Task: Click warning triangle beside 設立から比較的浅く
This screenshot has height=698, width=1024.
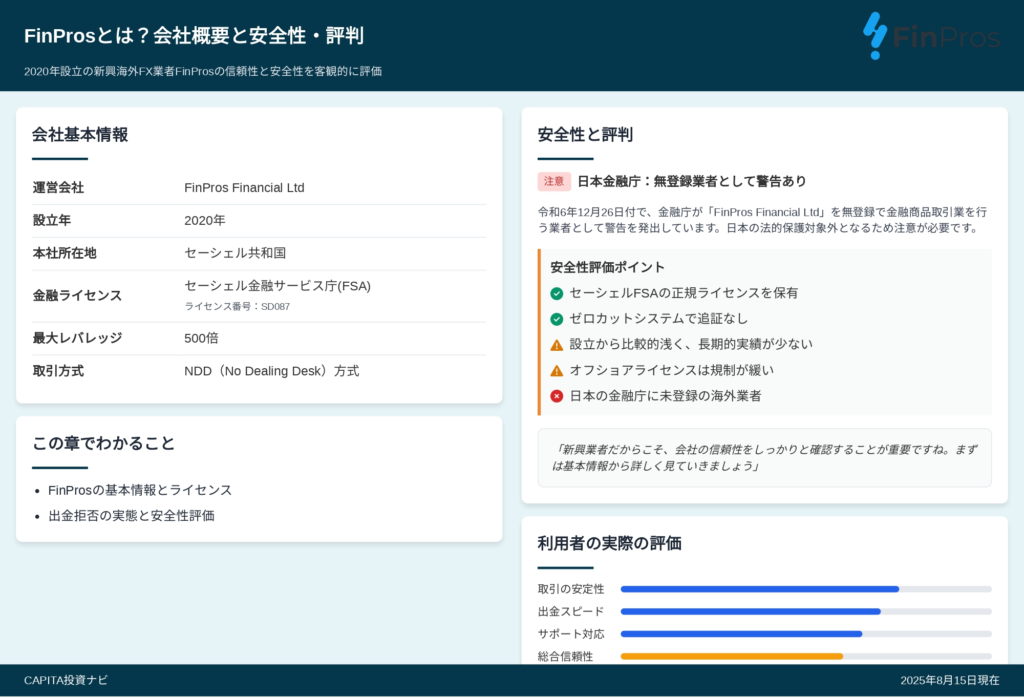Action: (x=556, y=345)
